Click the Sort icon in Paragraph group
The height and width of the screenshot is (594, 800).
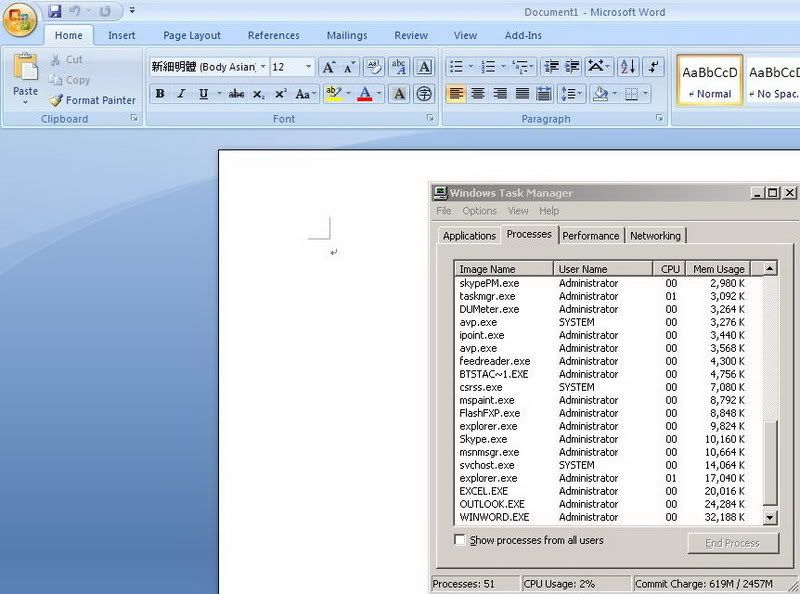click(x=627, y=67)
